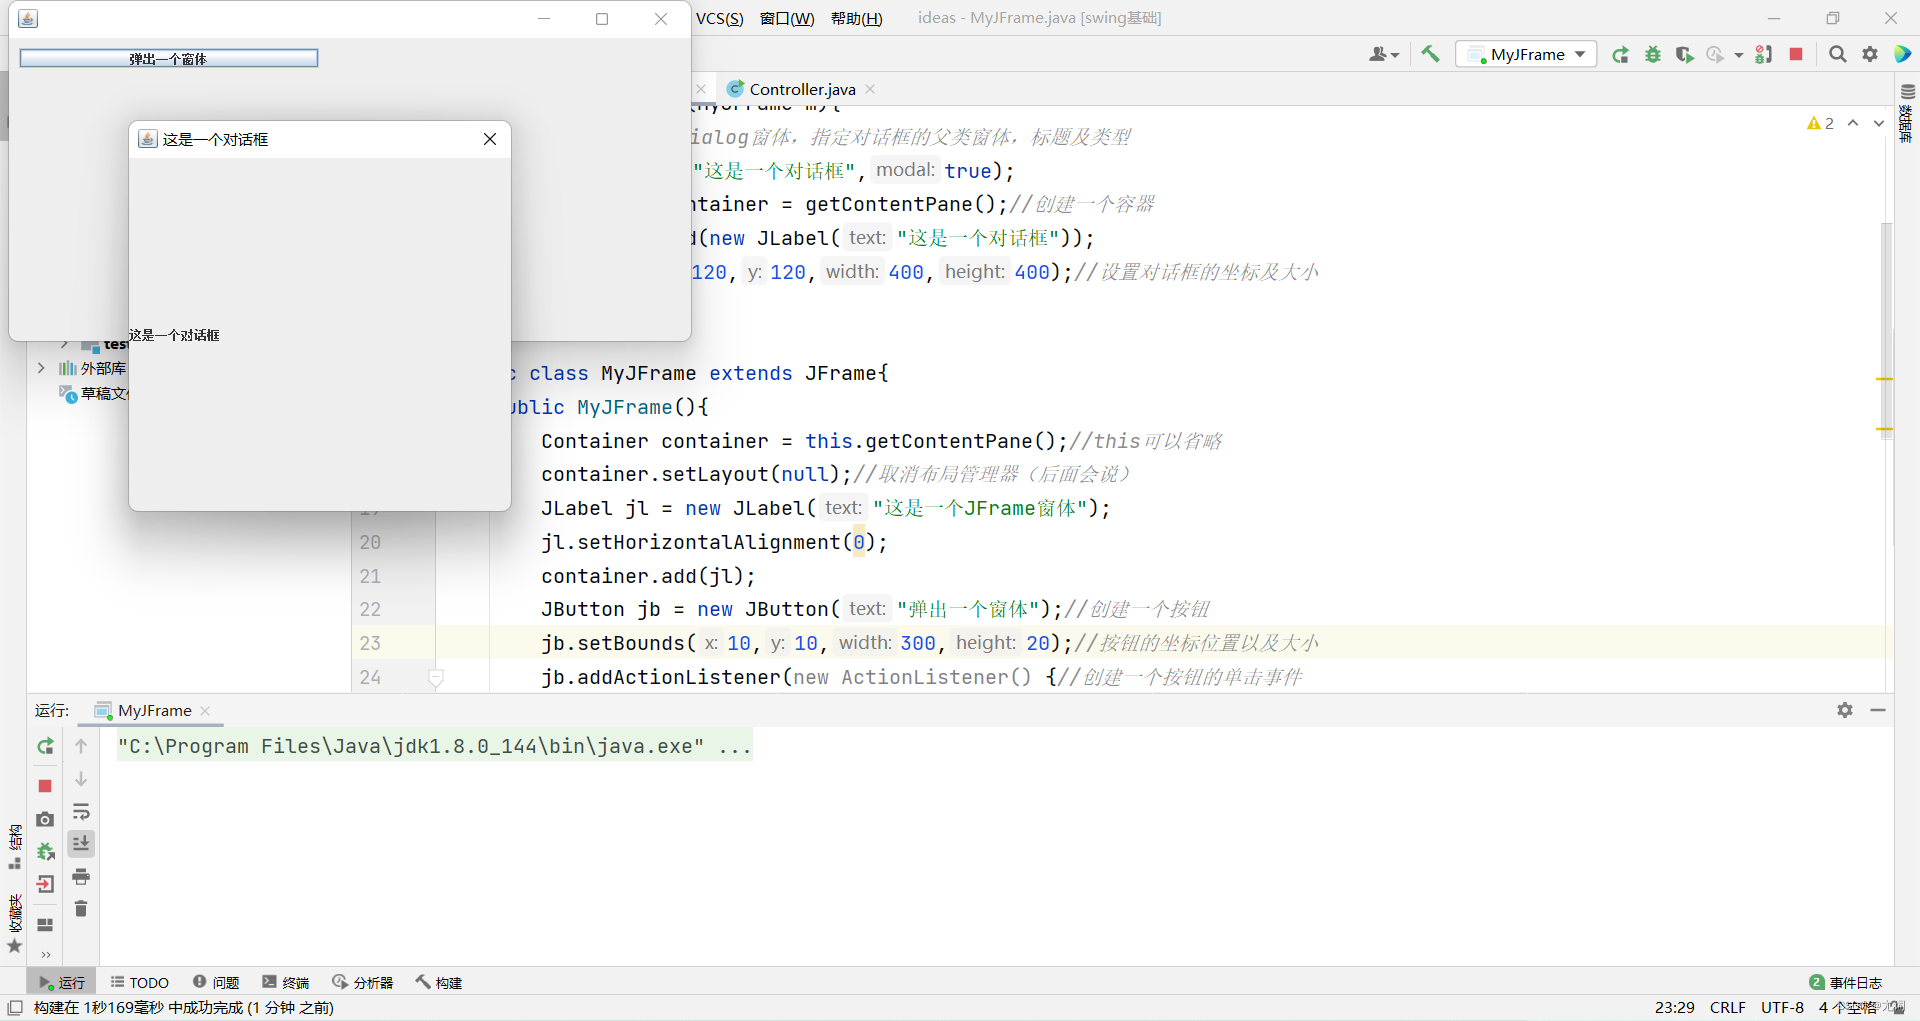Go to next highlighted error arrow

[x=1879, y=123]
